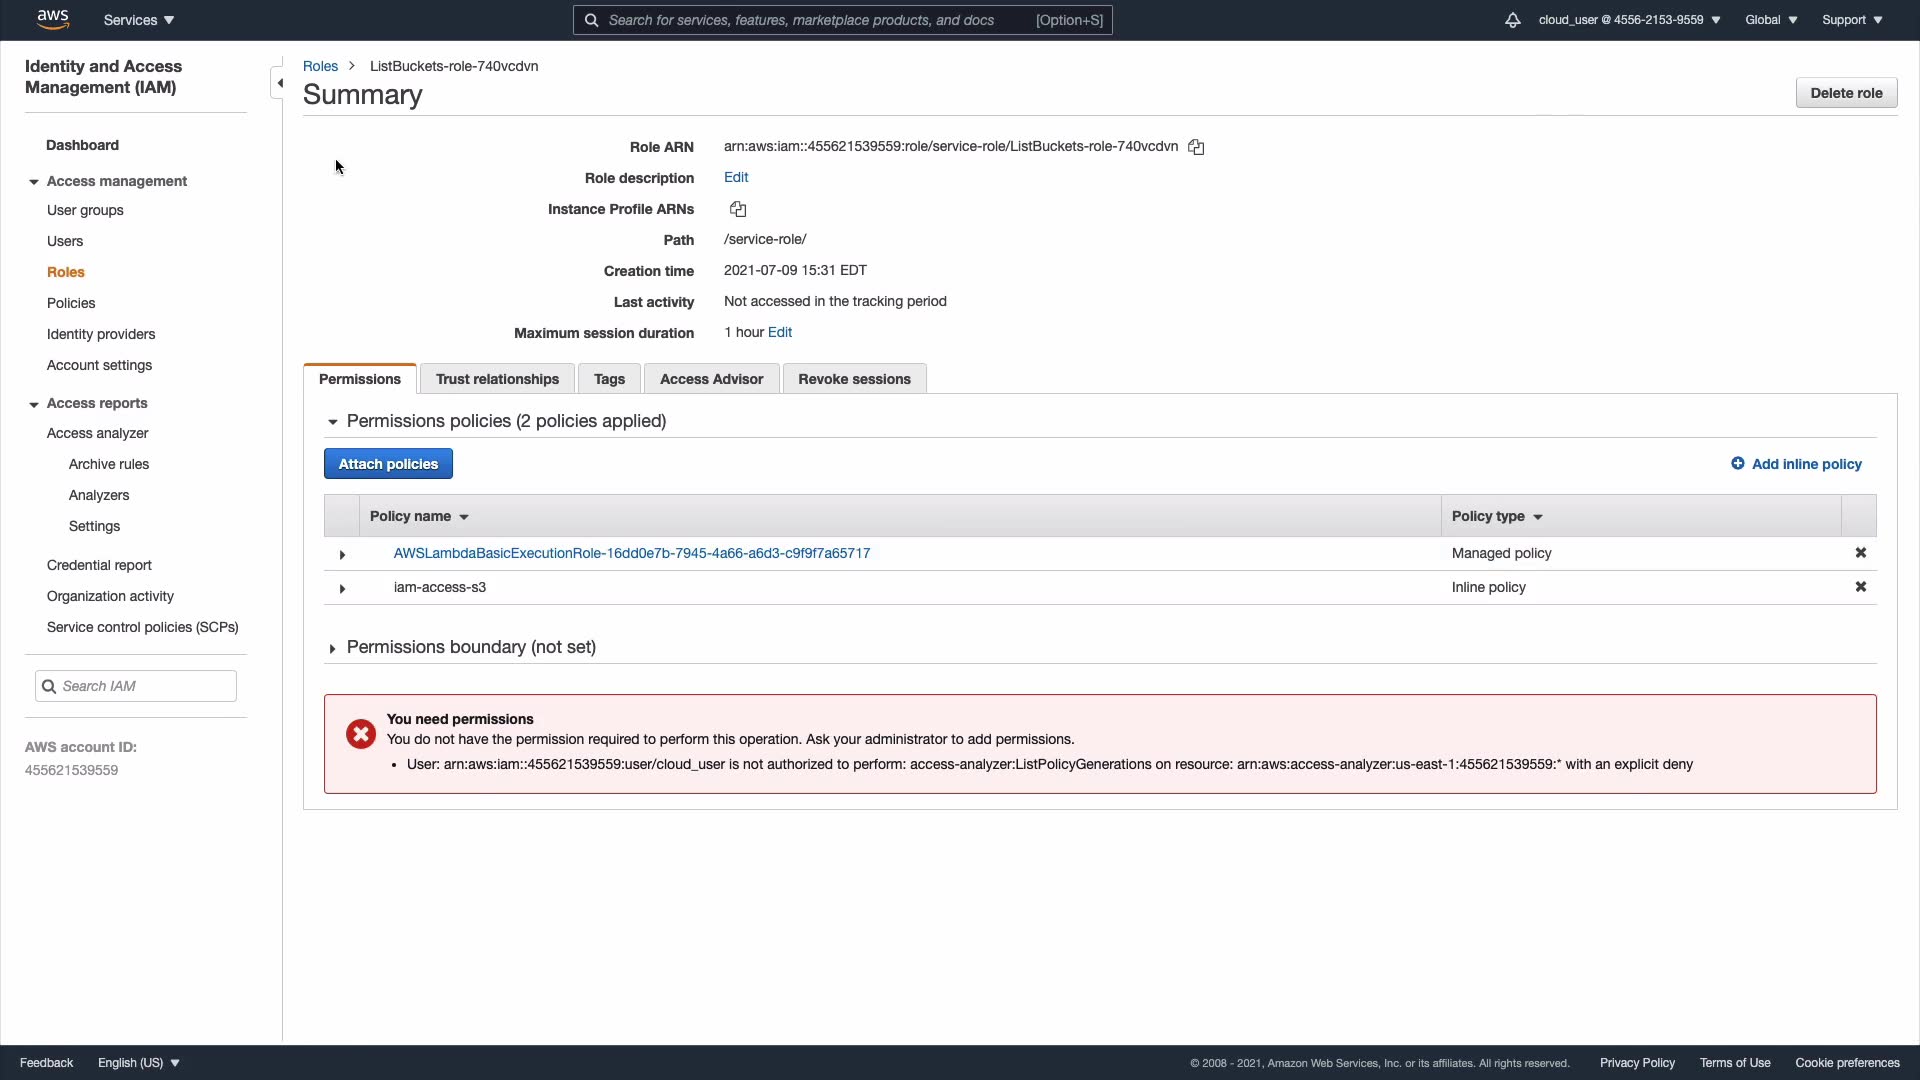
Task: Switch to the Trust relationships tab
Action: (497, 379)
